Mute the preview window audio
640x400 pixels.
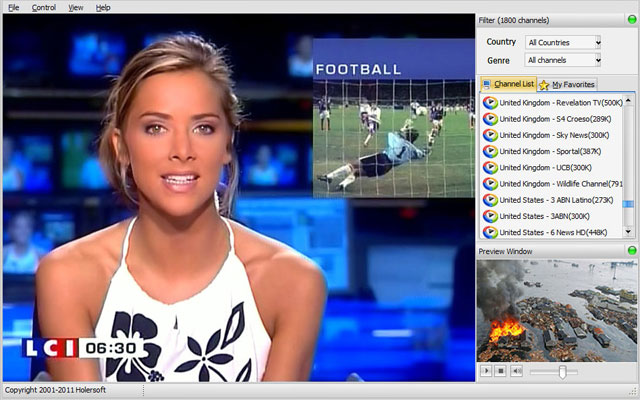click(516, 371)
